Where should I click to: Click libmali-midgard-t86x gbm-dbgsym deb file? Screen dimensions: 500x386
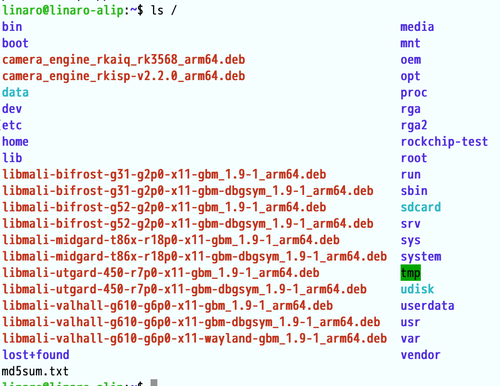point(194,256)
